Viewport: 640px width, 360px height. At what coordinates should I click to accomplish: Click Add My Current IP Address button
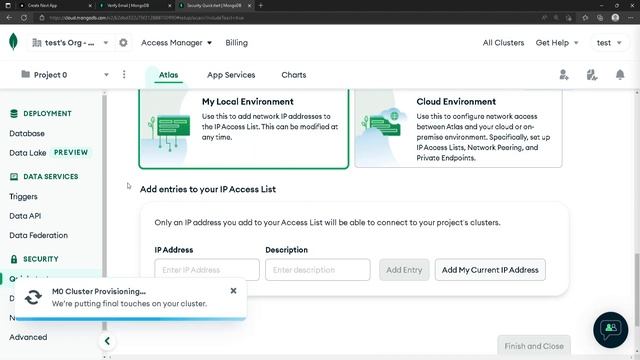[x=490, y=270]
